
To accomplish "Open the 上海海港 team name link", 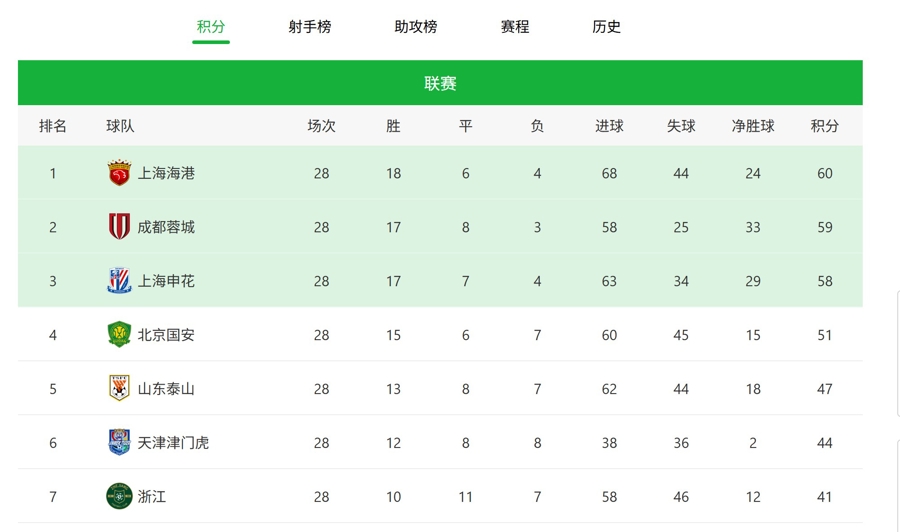I will (x=166, y=173).
